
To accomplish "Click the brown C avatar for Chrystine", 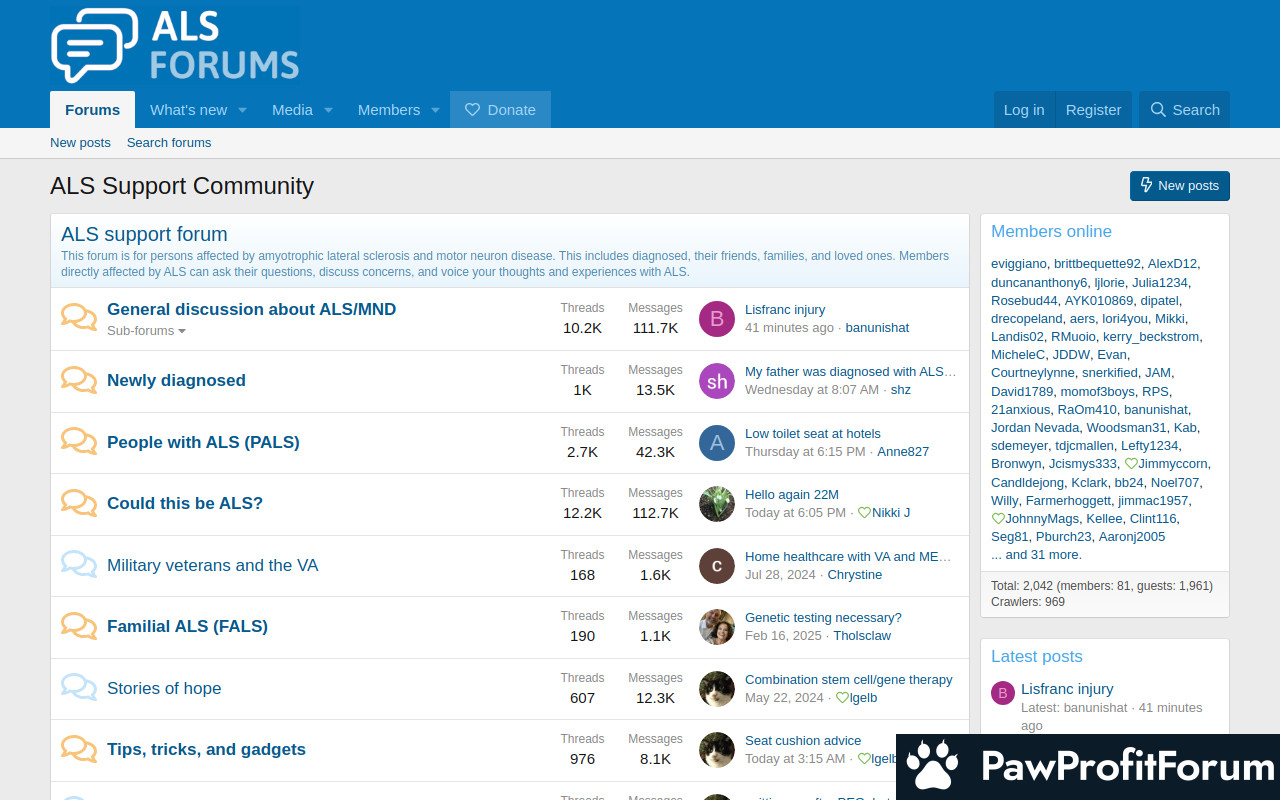I will [x=717, y=566].
